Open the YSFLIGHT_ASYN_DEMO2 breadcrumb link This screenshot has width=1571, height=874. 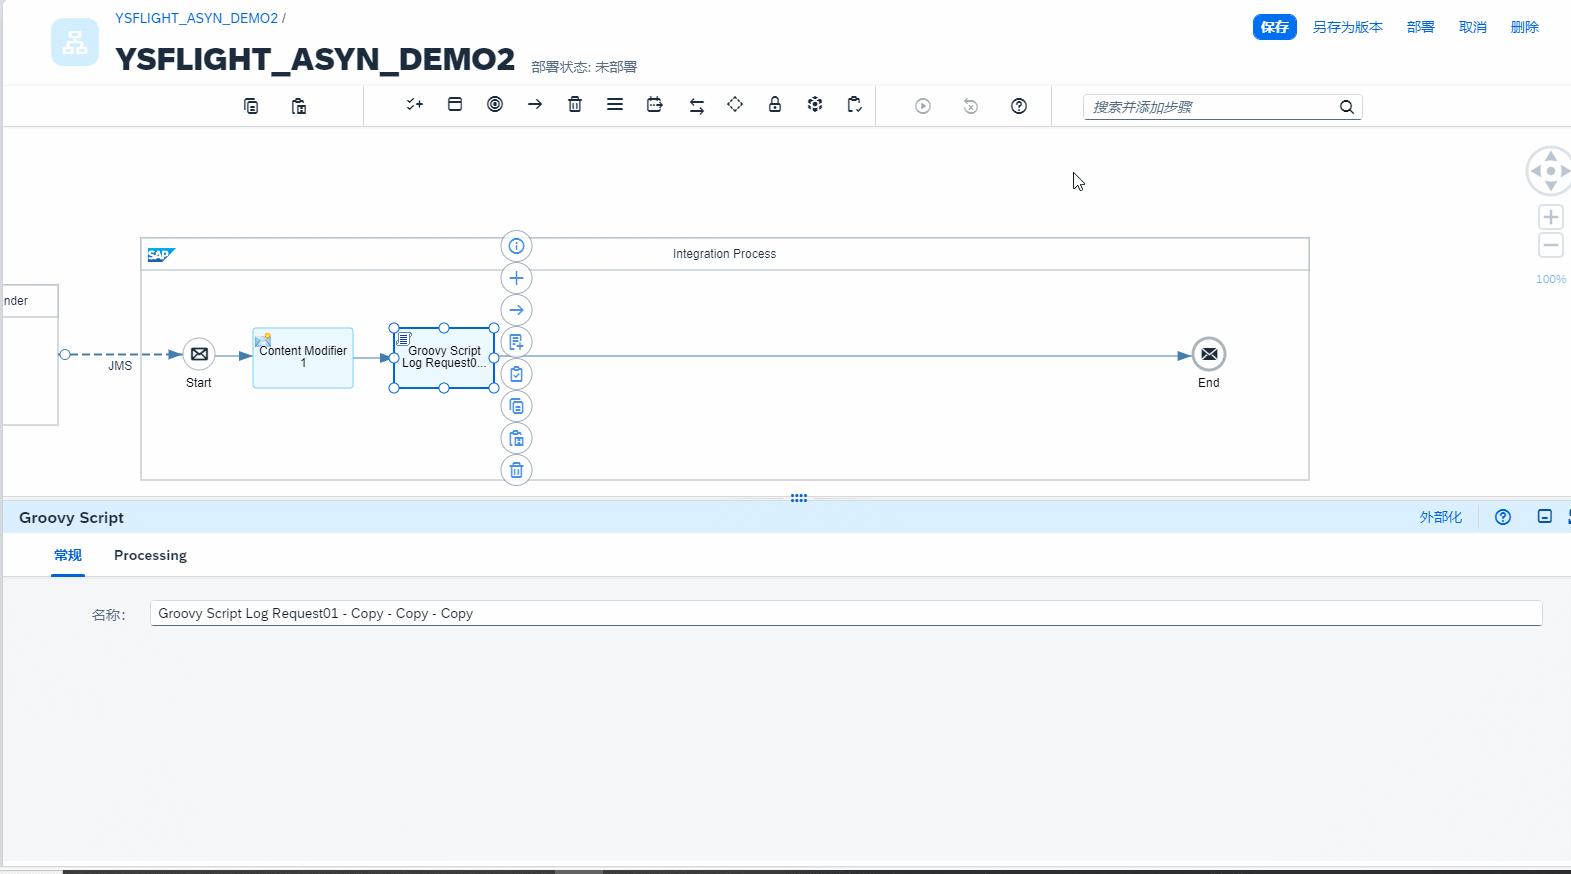tap(197, 18)
